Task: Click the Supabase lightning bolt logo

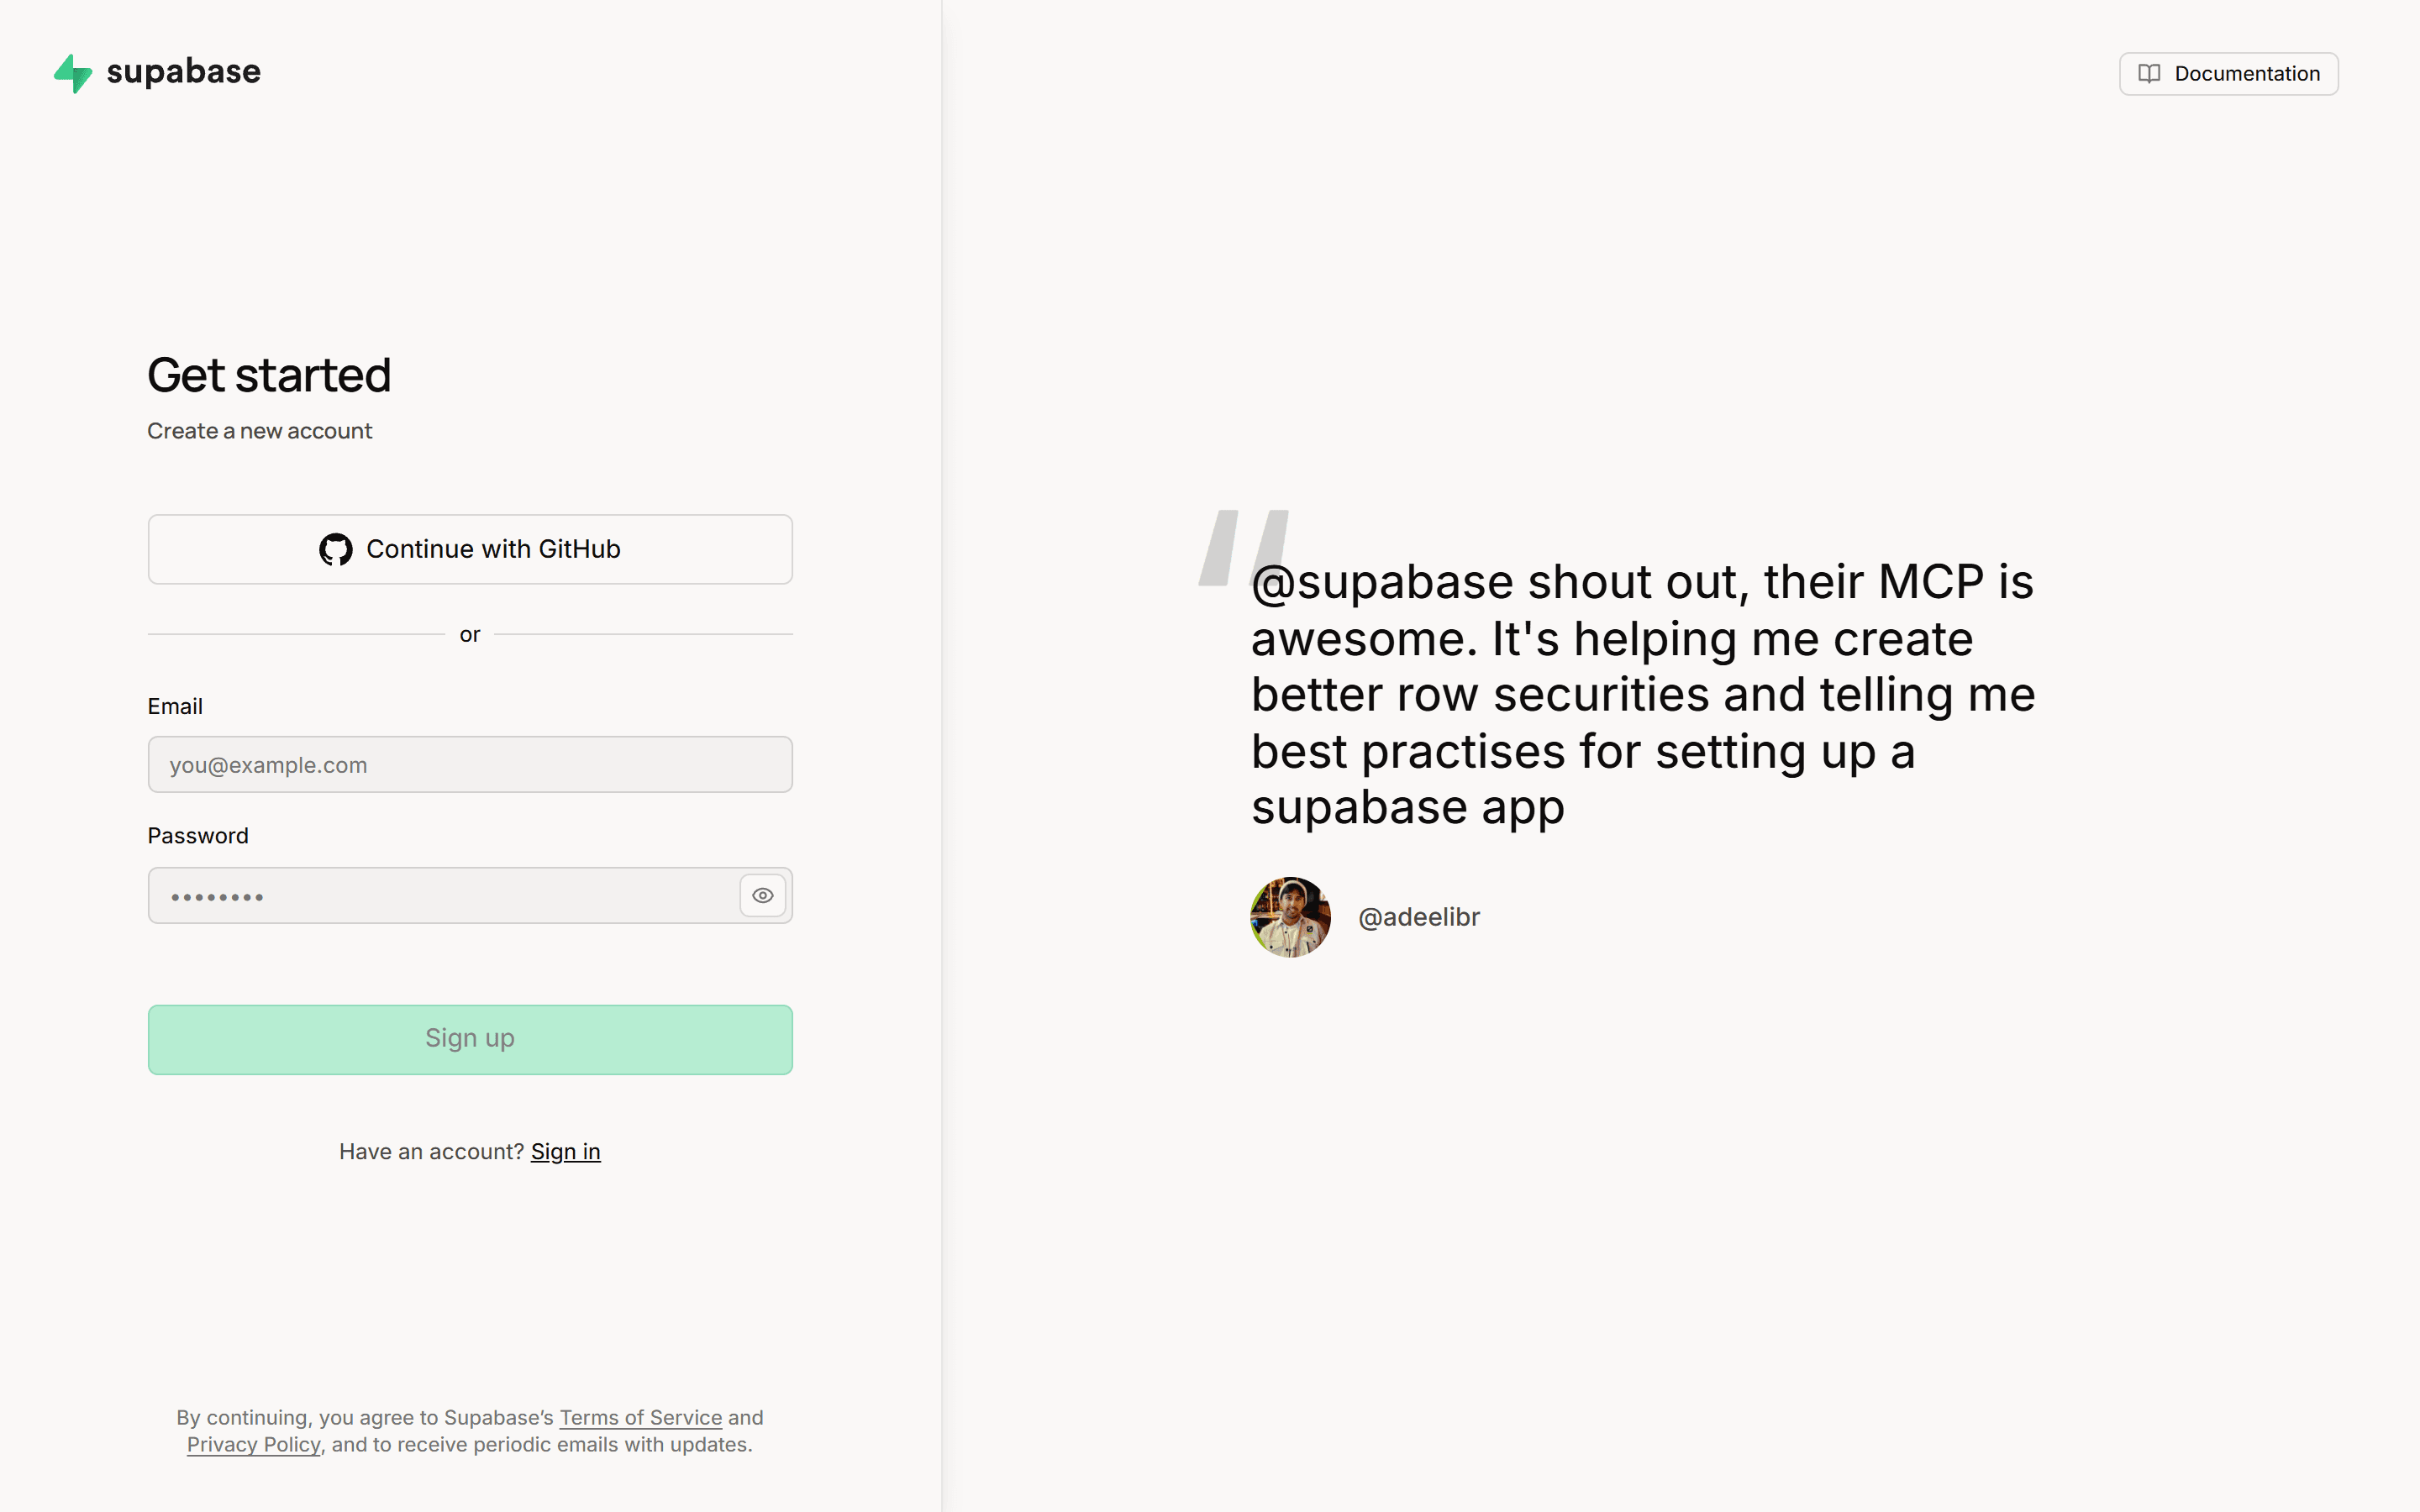Action: coord(73,73)
